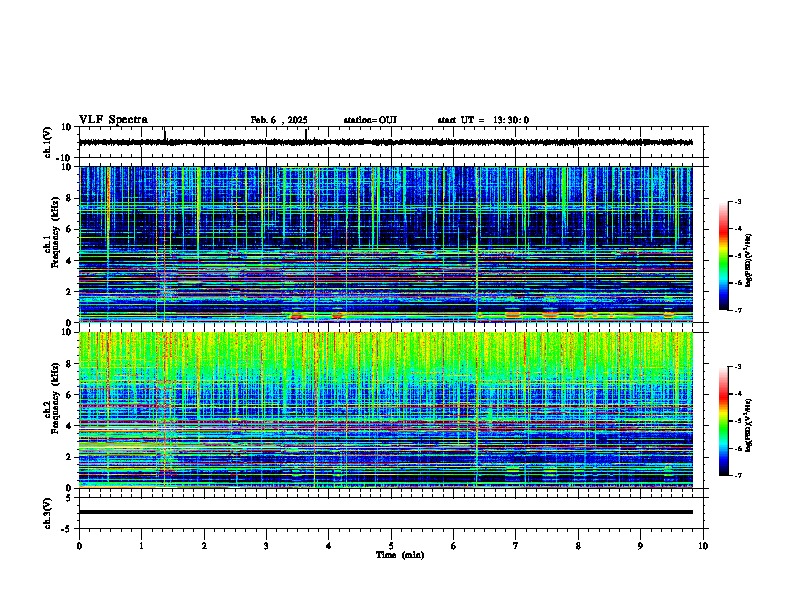Click the ch.1 voltage waveform trace
This screenshot has width=792, height=612.
(385, 142)
